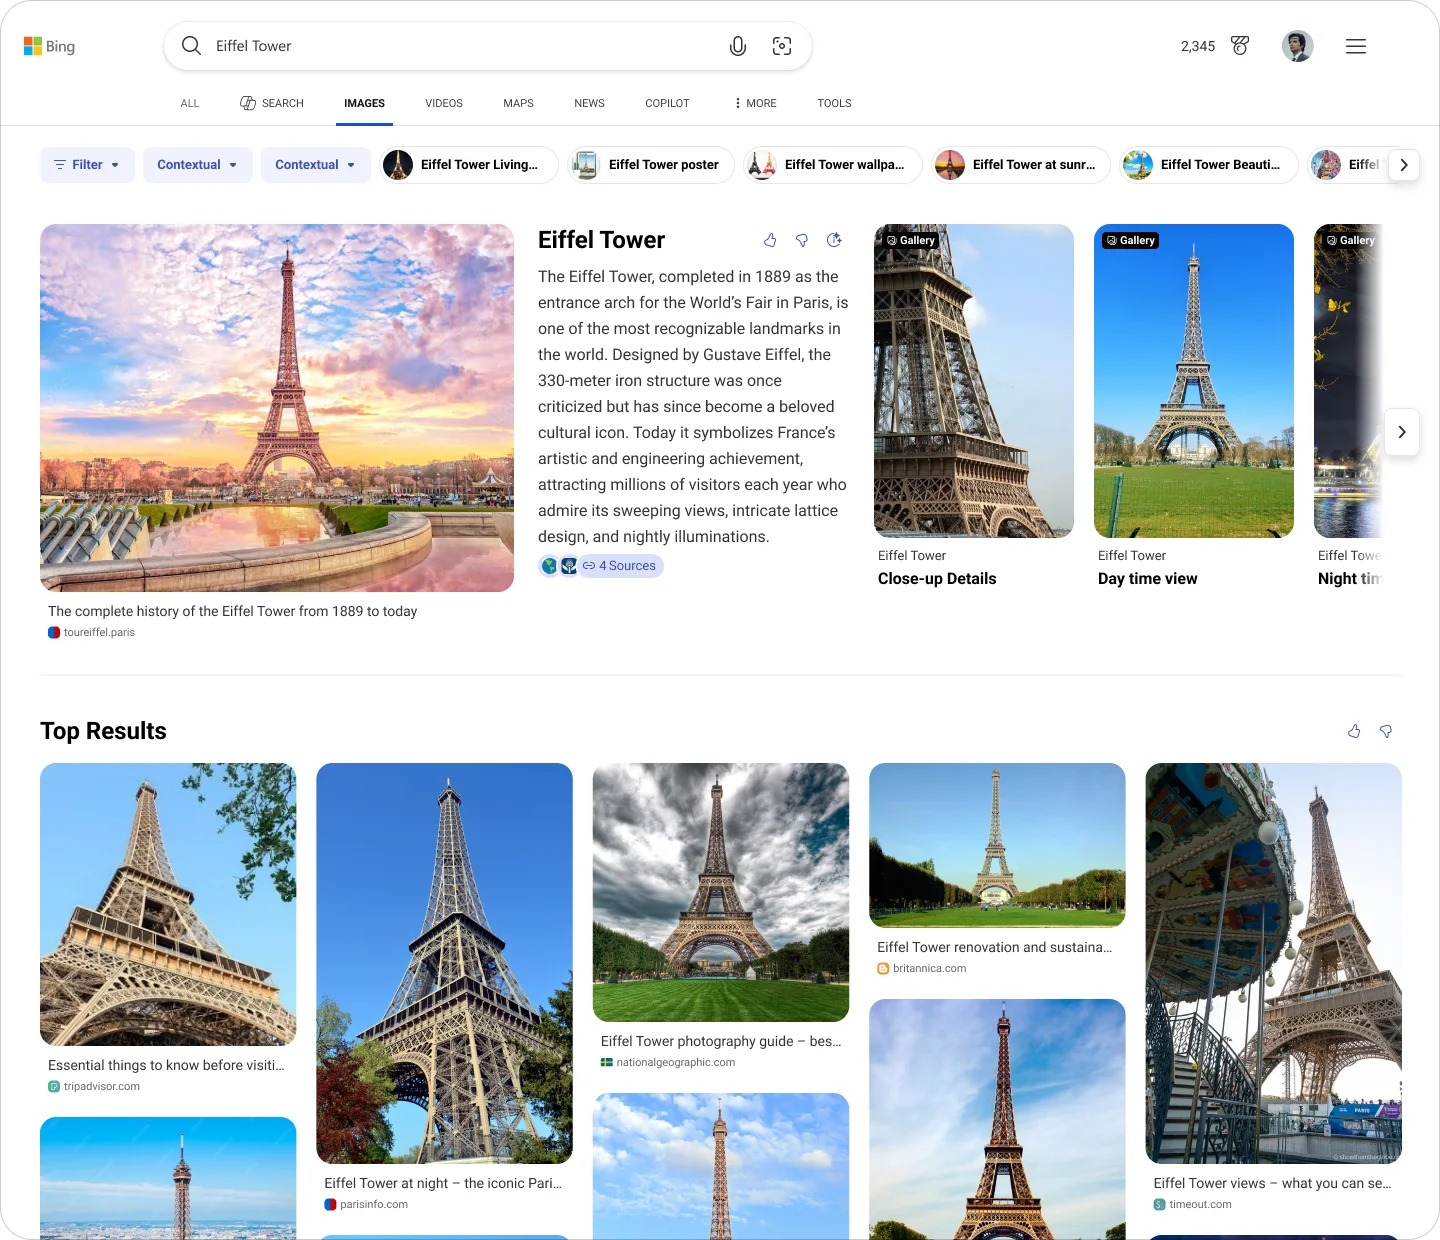Open visual search using the camera icon

[782, 46]
